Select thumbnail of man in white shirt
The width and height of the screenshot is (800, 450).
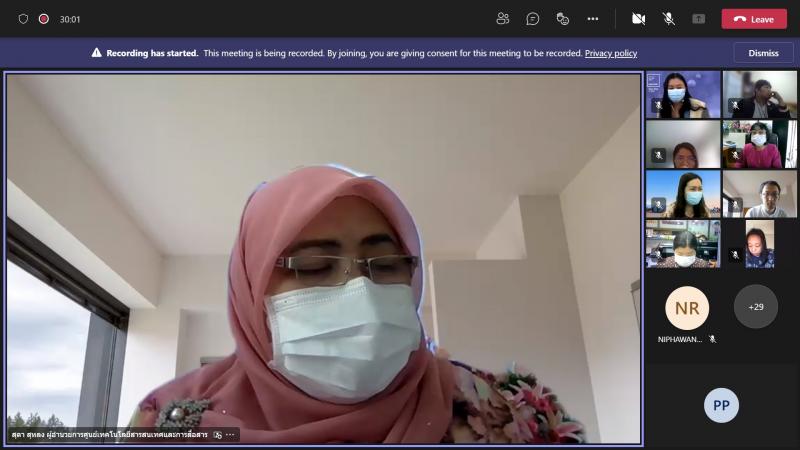coord(760,194)
